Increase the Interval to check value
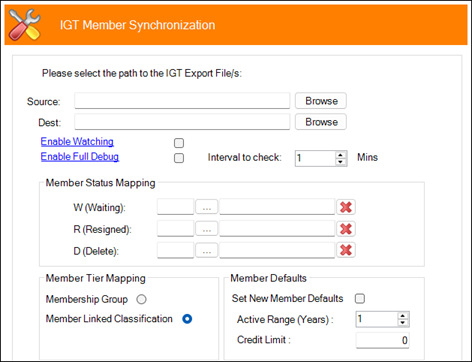The width and height of the screenshot is (472, 362). (x=340, y=155)
